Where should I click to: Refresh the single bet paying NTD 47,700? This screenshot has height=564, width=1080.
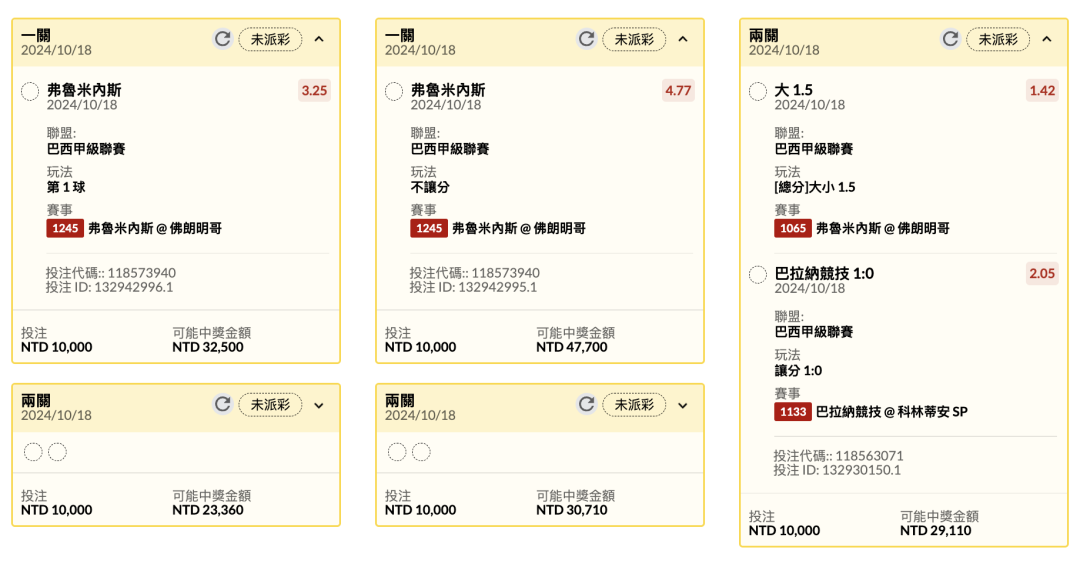pos(587,39)
